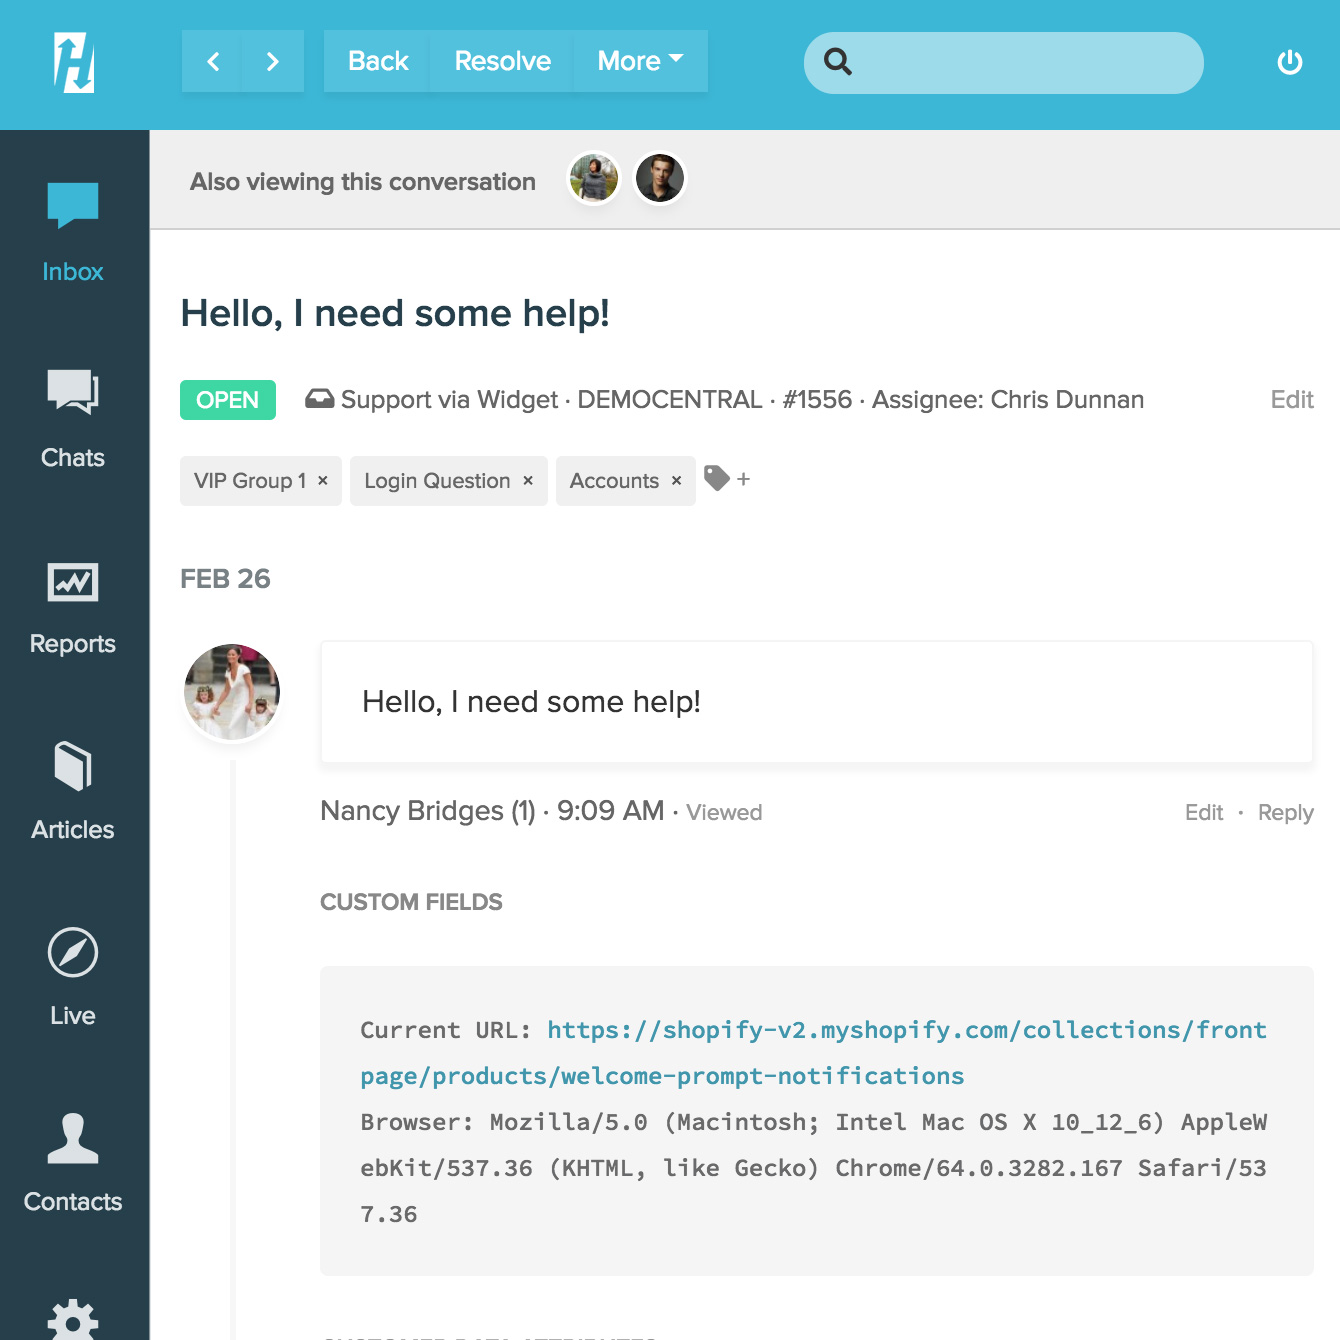
Task: Resolve this conversation
Action: pos(502,61)
